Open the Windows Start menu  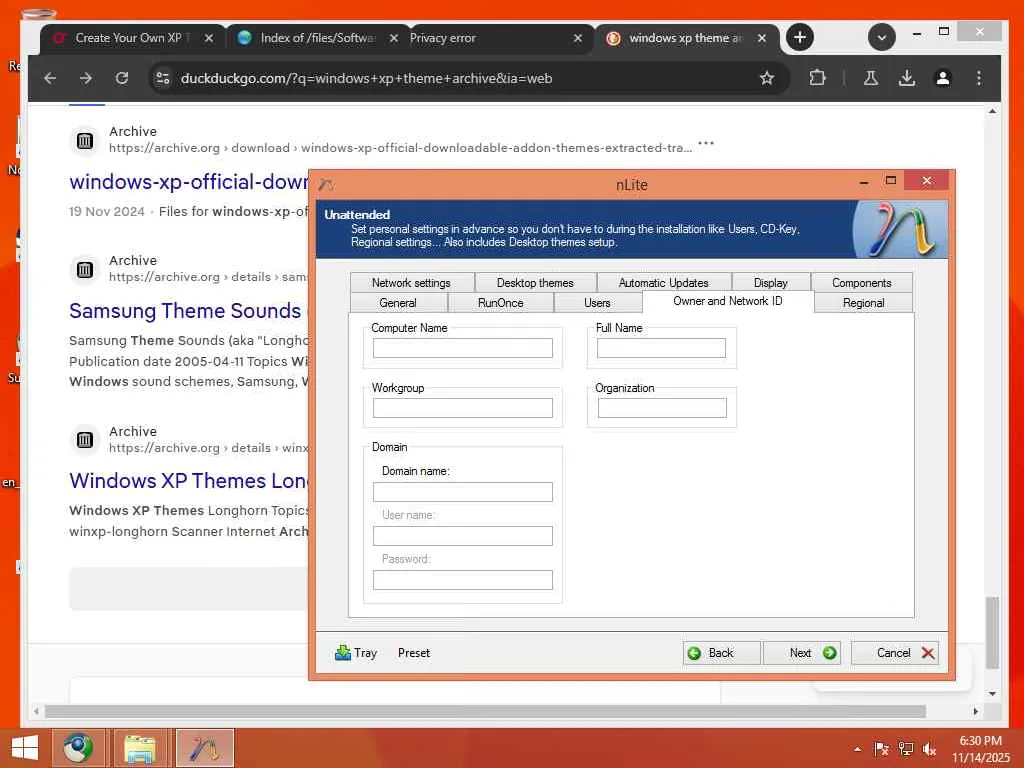tap(25, 748)
